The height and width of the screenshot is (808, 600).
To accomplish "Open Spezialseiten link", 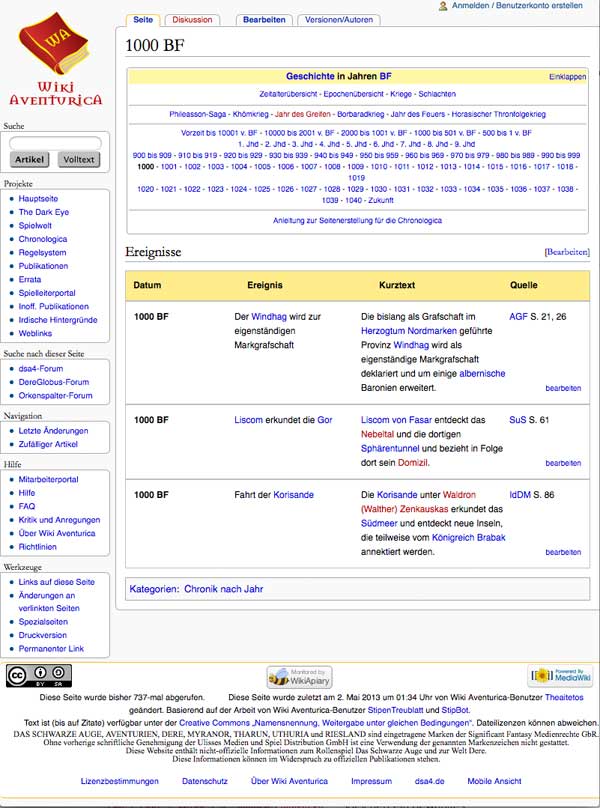I will pyautogui.click(x=43, y=621).
